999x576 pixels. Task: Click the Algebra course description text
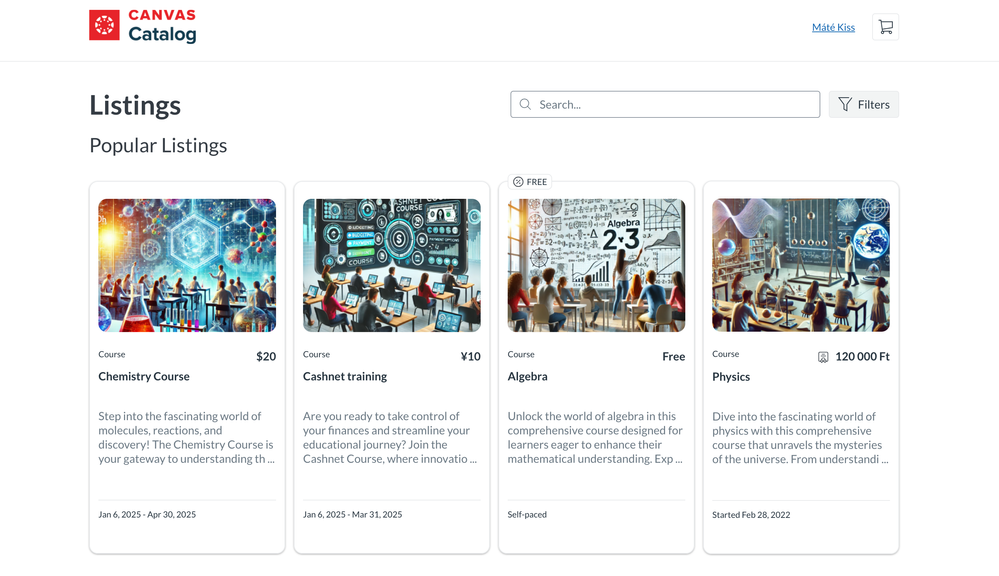pyautogui.click(x=595, y=438)
